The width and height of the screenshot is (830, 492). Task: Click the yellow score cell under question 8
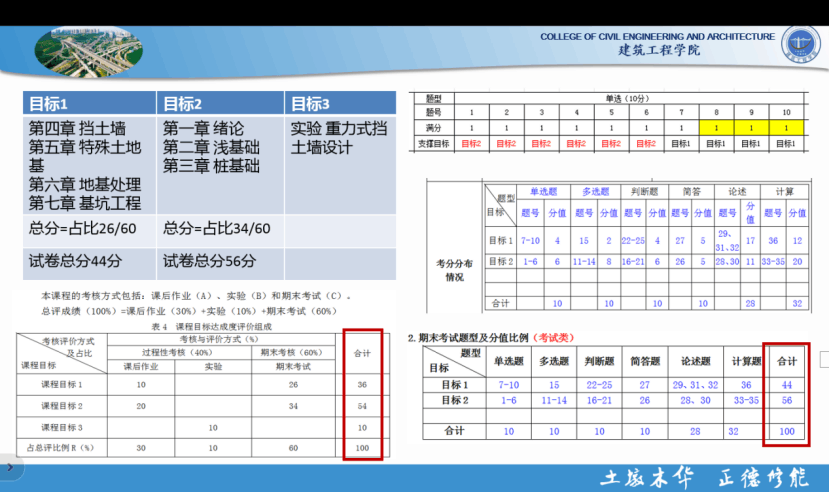click(716, 128)
